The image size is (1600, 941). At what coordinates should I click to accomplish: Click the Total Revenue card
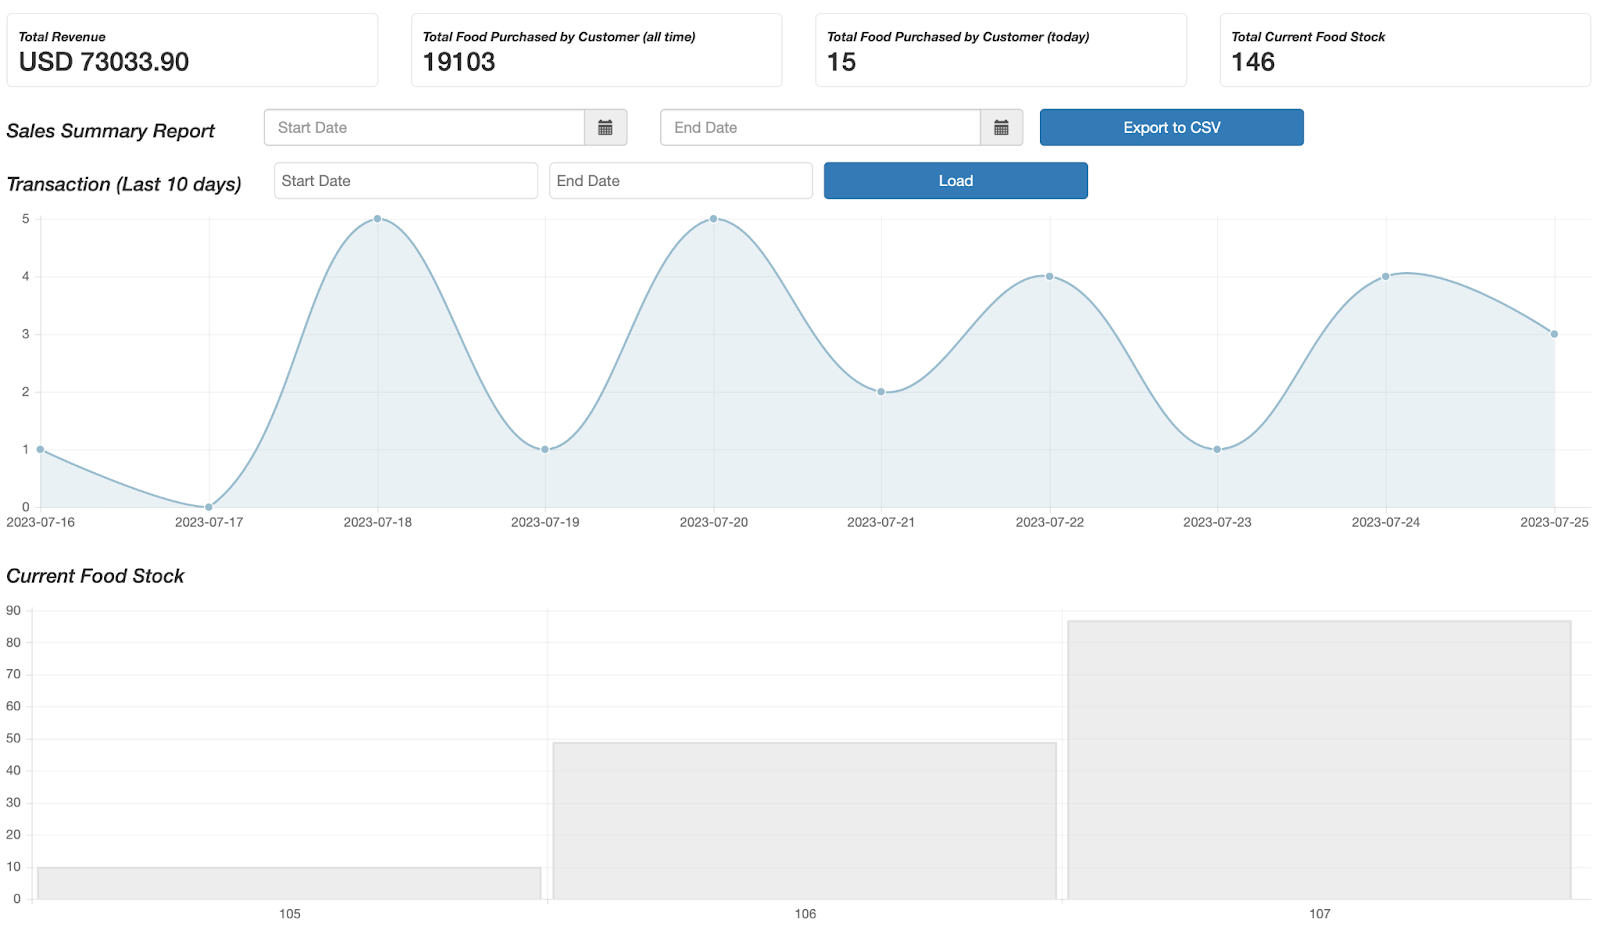tap(192, 50)
